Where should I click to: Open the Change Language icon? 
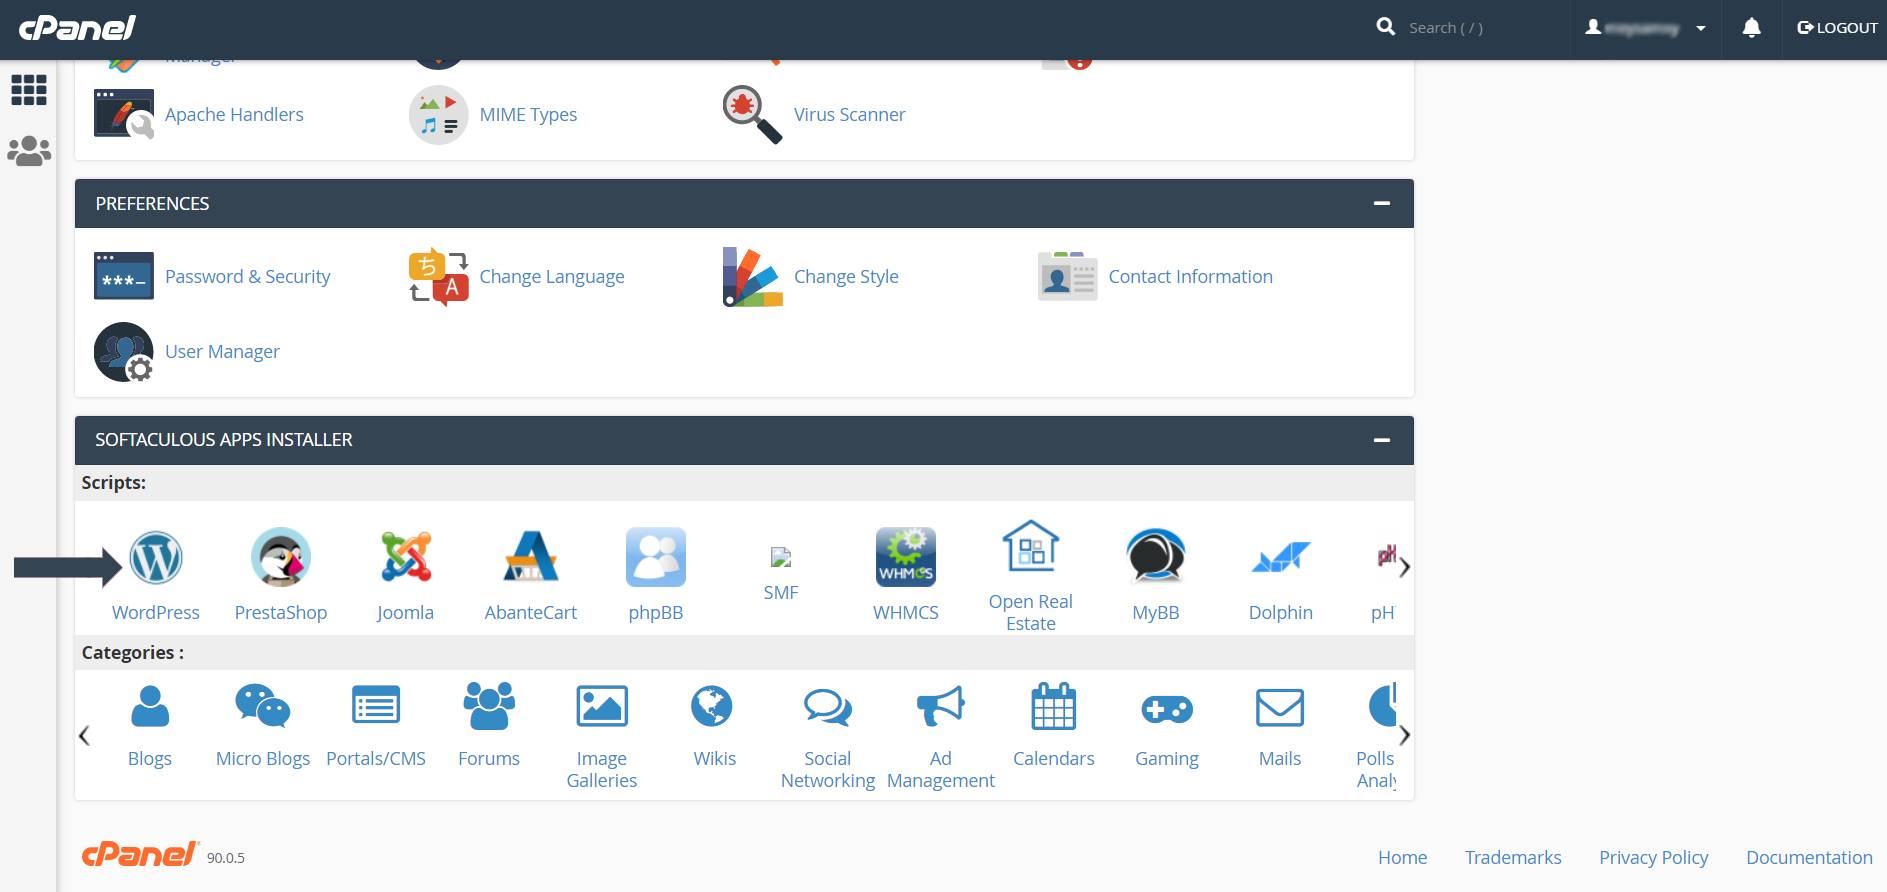coord(438,276)
